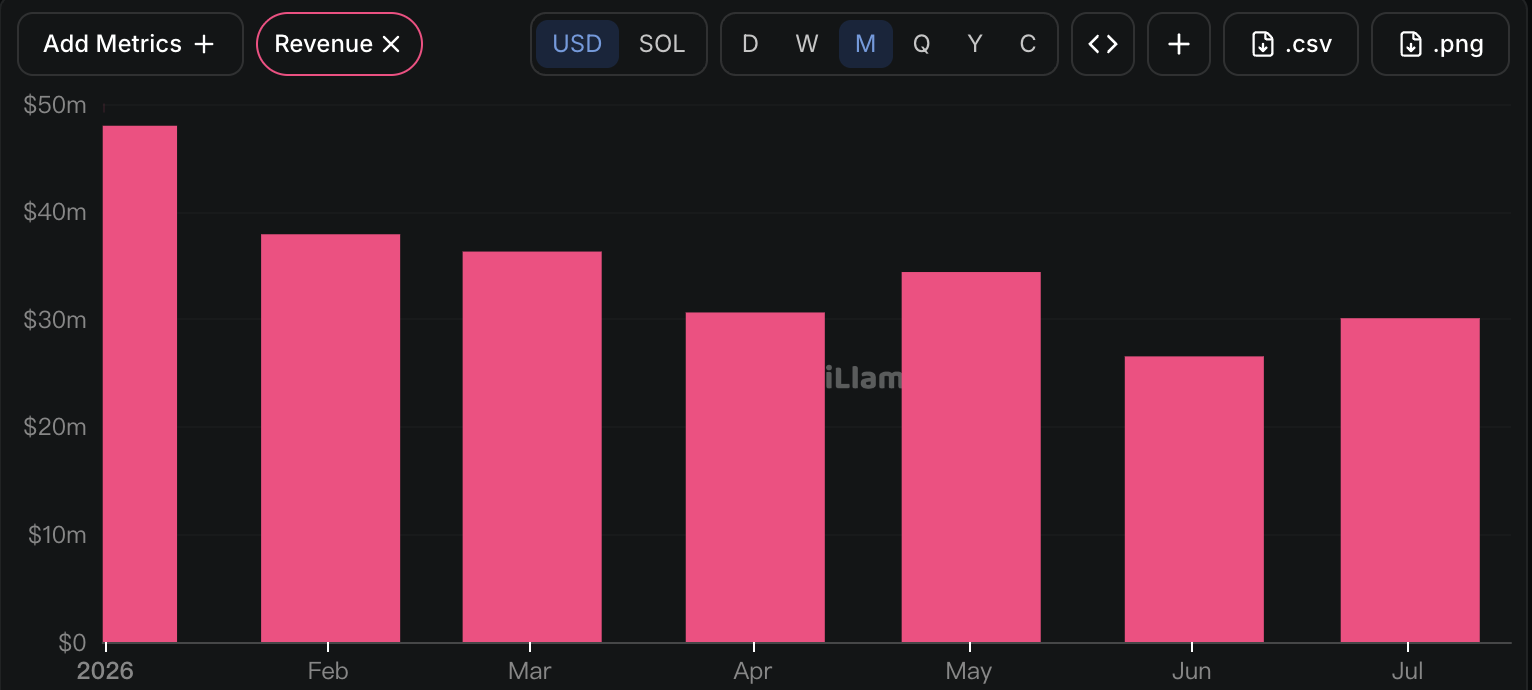Enable cumulative C view

1028,44
